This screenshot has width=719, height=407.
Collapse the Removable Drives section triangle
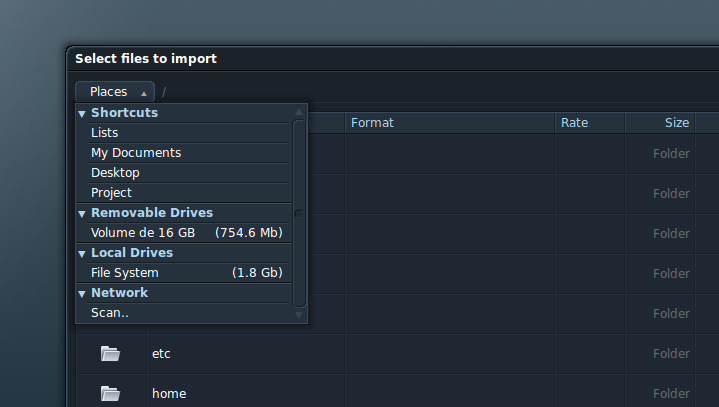(82, 214)
